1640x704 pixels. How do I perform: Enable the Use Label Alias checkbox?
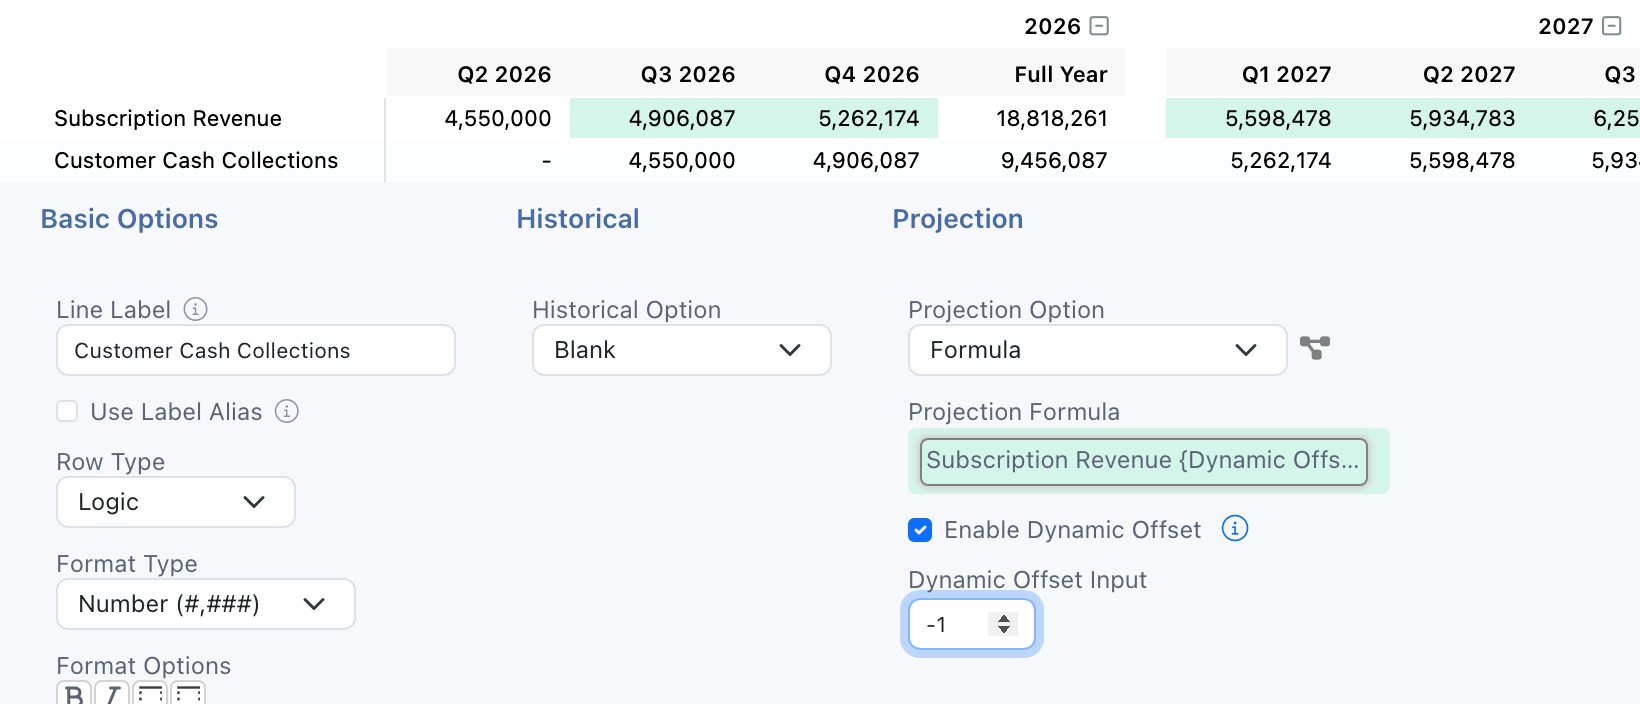pyautogui.click(x=67, y=411)
